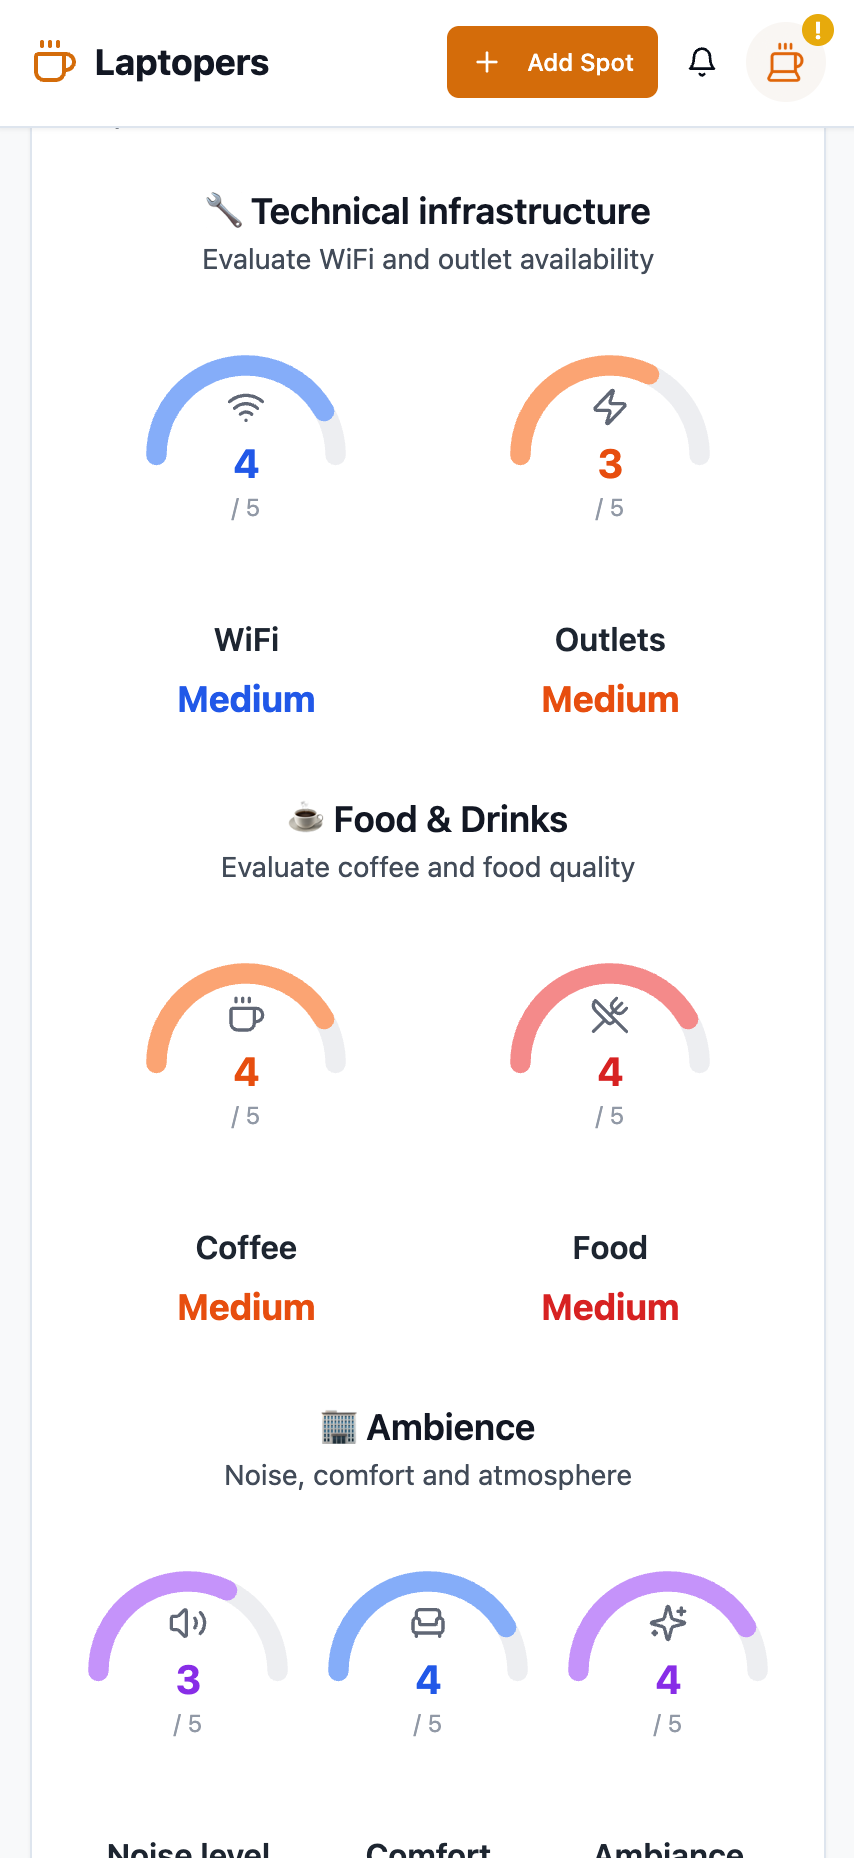Click the Add Spot button
Screen dimensions: 854x1858
(552, 62)
